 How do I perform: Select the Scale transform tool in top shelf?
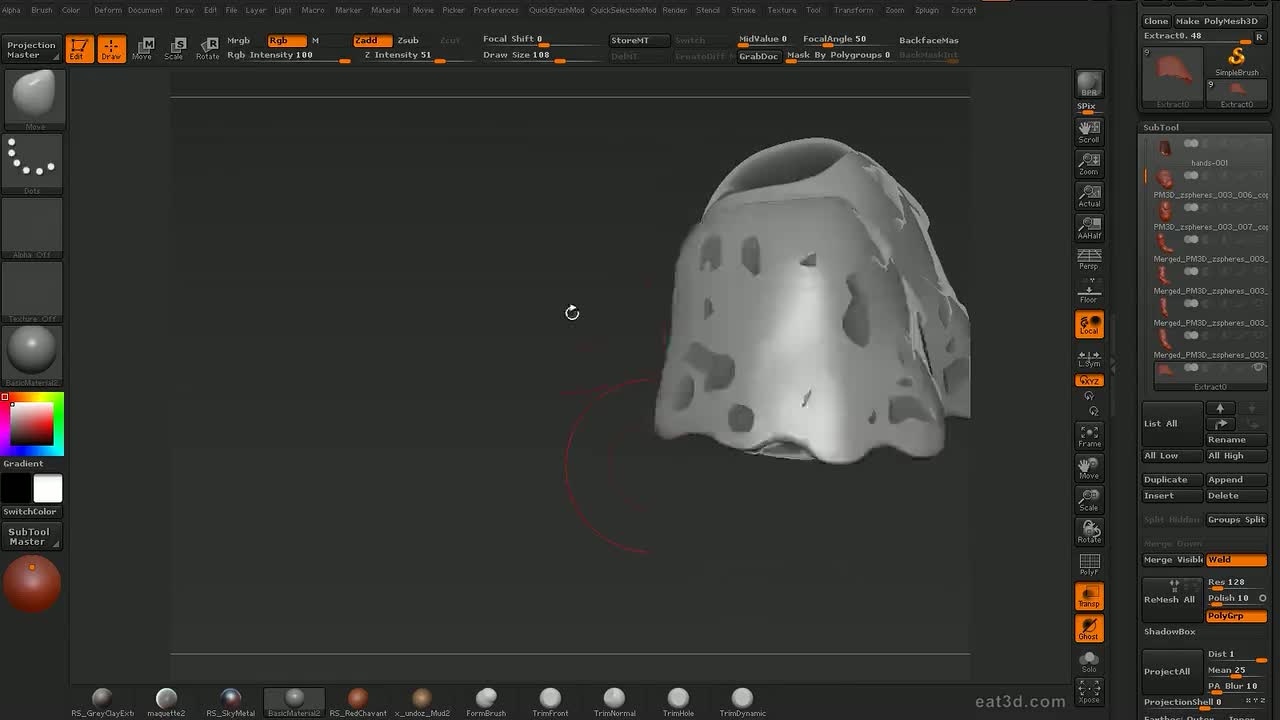pos(175,48)
